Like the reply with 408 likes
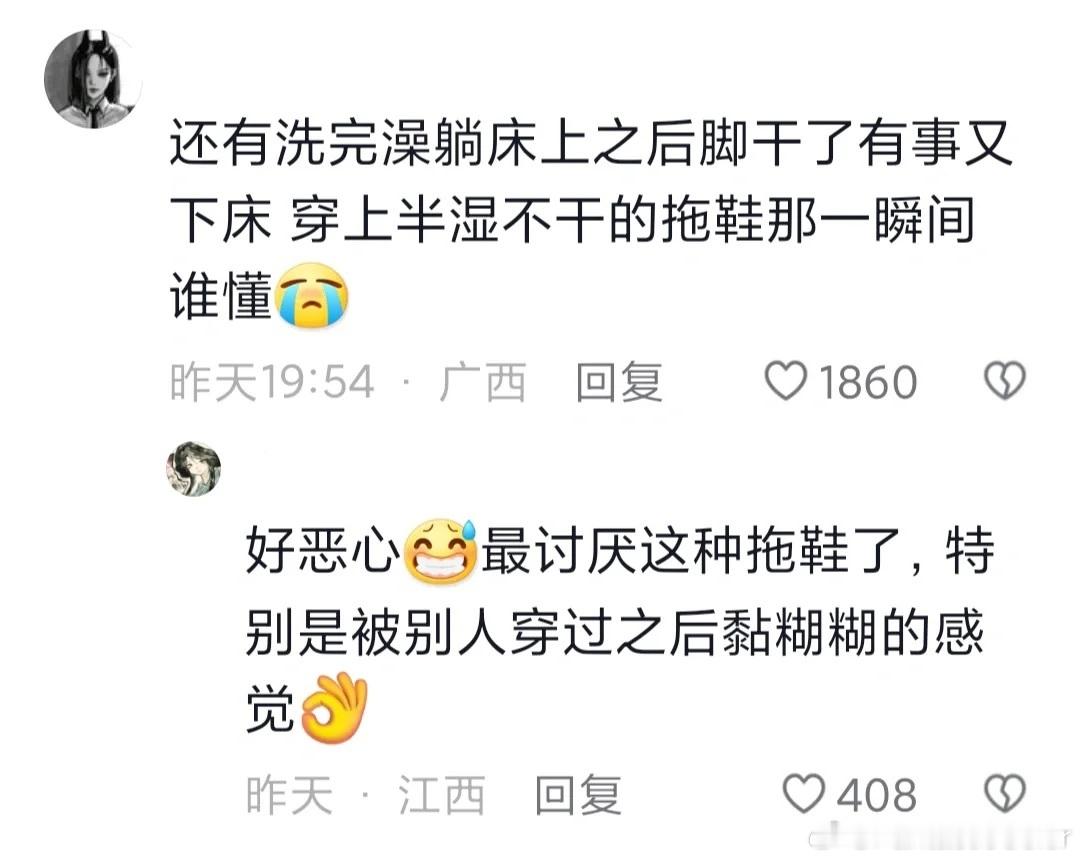 [804, 793]
